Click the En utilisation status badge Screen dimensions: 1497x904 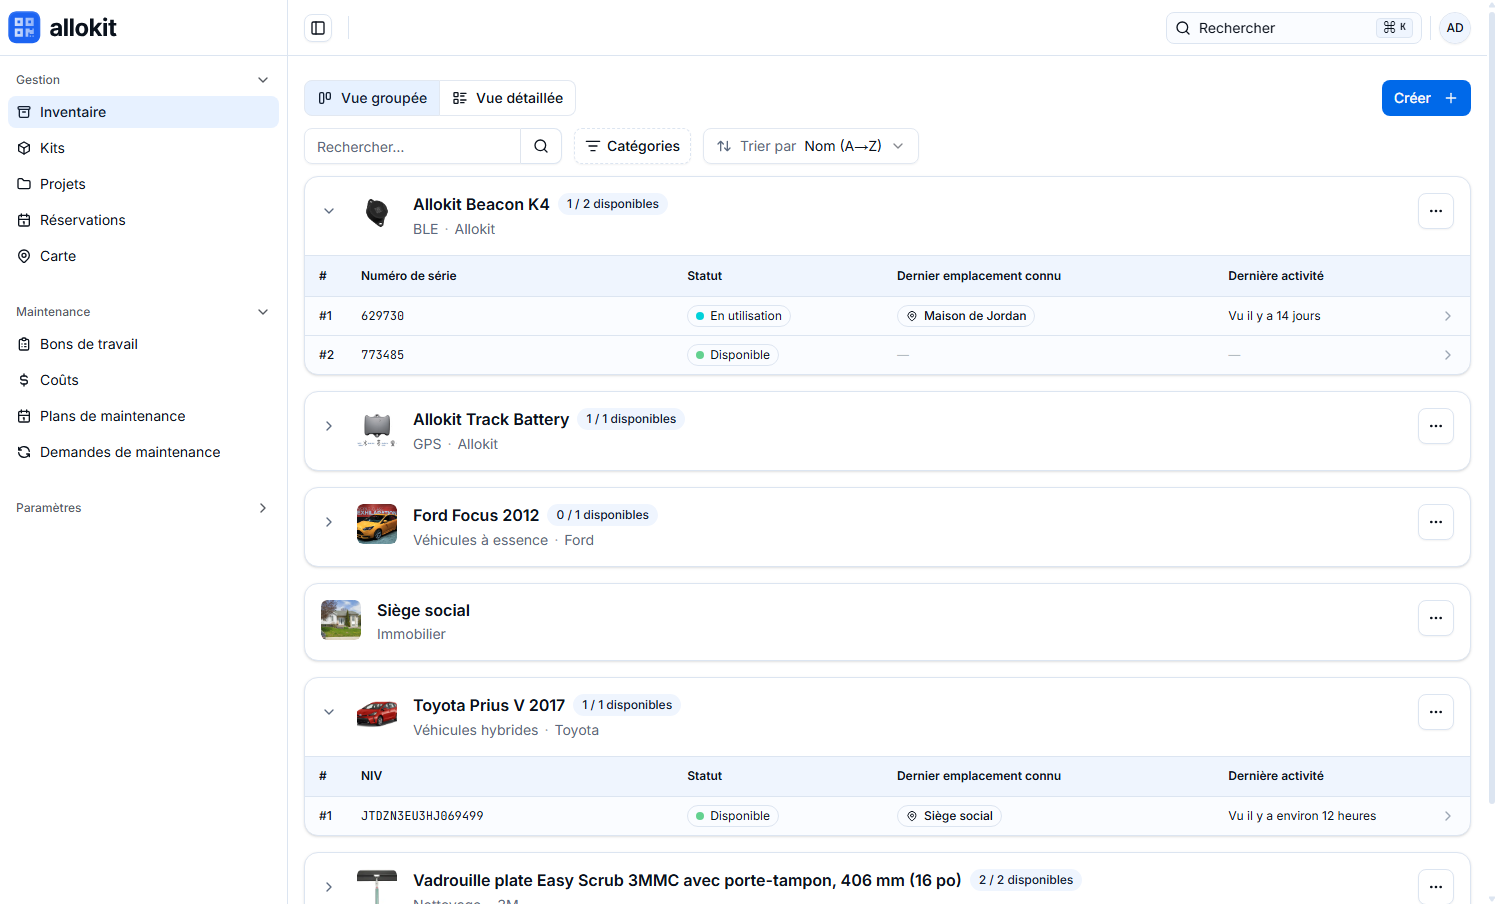coord(739,316)
